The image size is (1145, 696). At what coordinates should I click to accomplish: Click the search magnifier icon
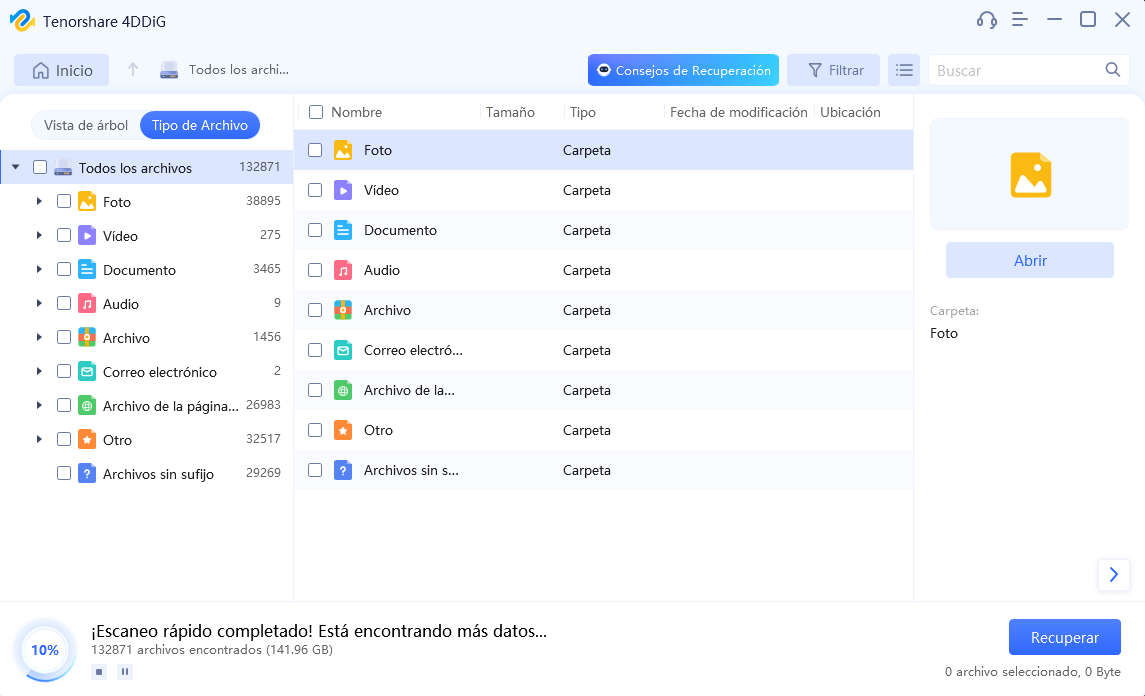(1112, 69)
